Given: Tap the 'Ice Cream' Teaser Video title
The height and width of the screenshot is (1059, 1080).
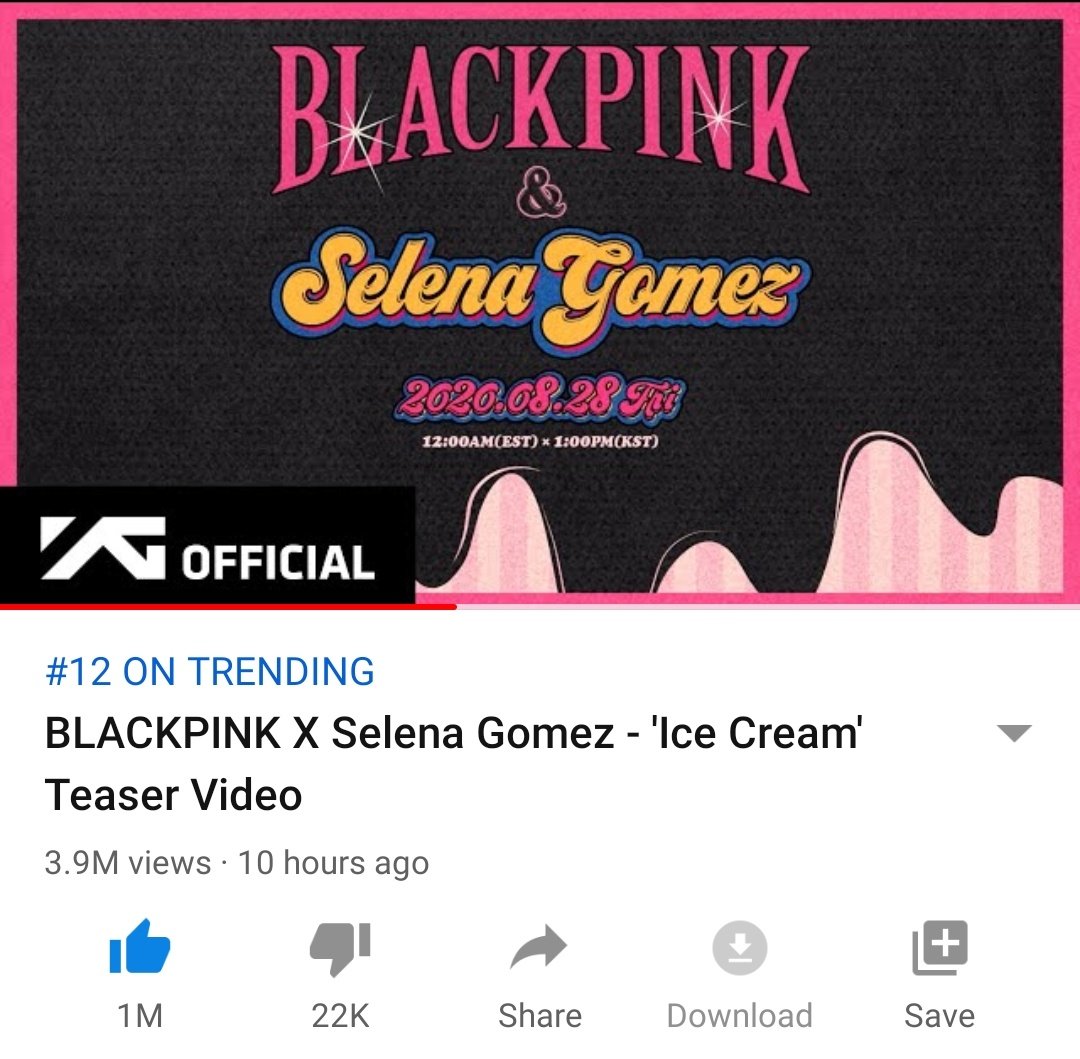Looking at the screenshot, I should coord(453,763).
